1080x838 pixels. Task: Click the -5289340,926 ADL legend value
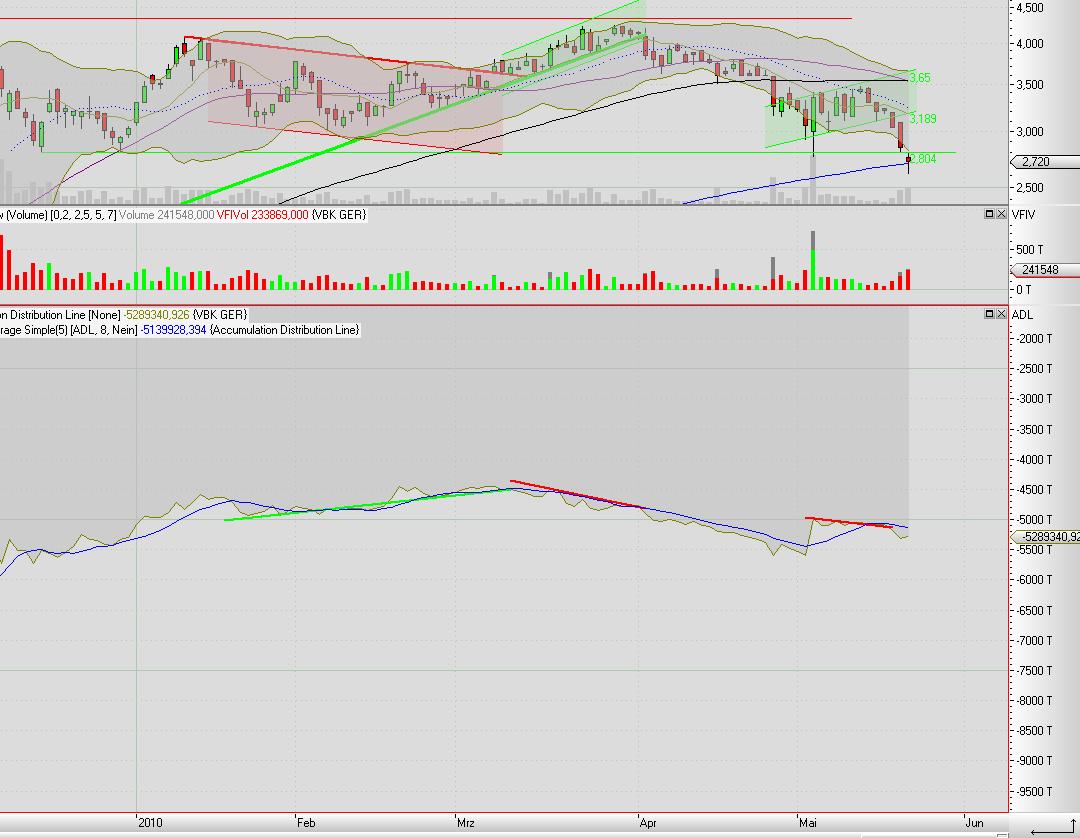[x=156, y=315]
